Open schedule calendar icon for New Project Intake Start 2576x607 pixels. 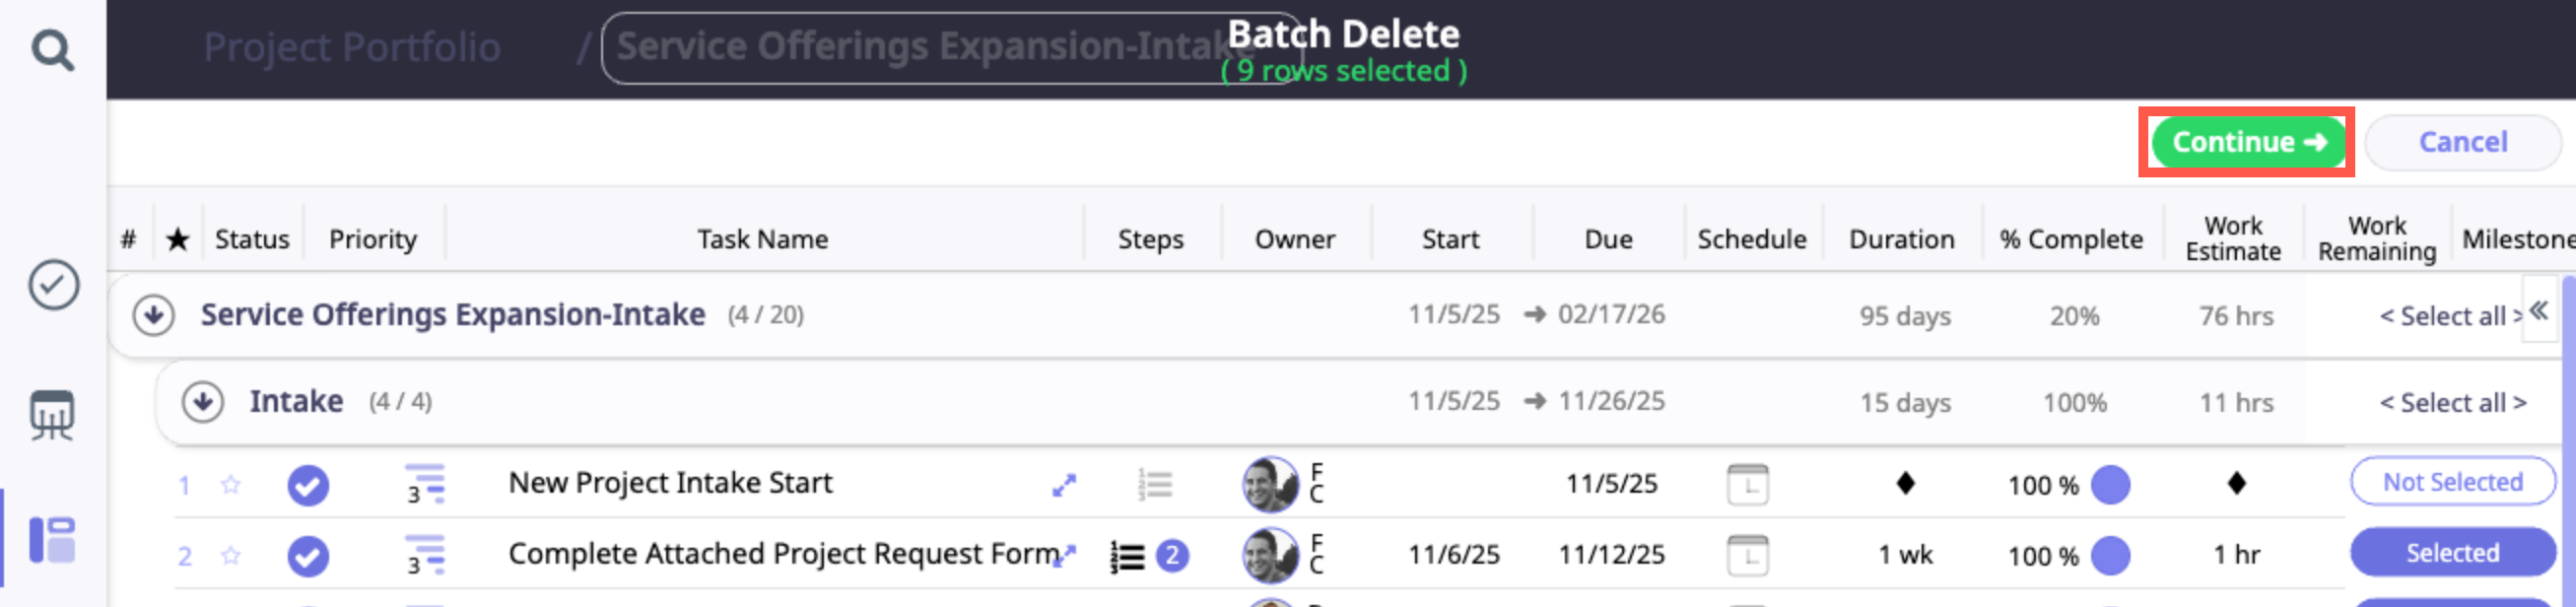pos(1747,485)
